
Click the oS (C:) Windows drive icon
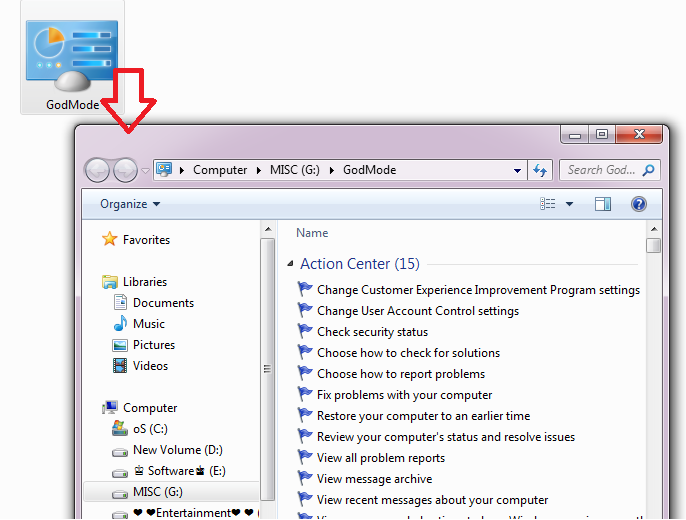pos(119,428)
